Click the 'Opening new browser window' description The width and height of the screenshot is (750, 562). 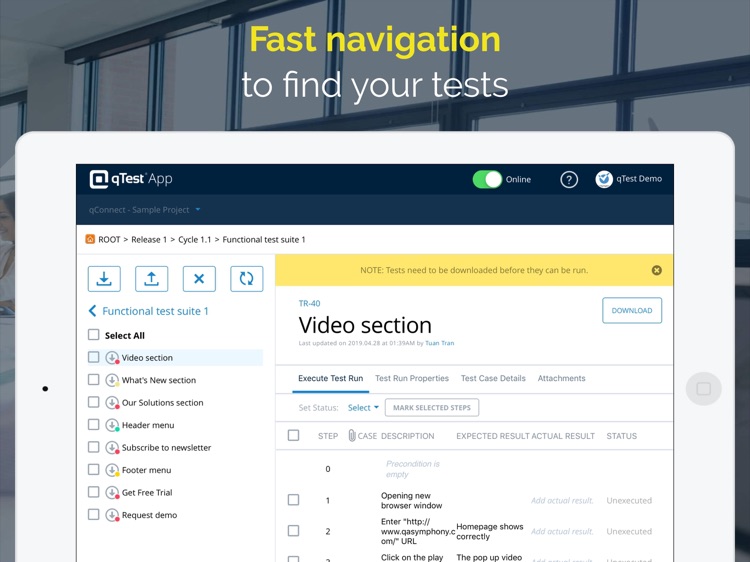click(x=411, y=500)
